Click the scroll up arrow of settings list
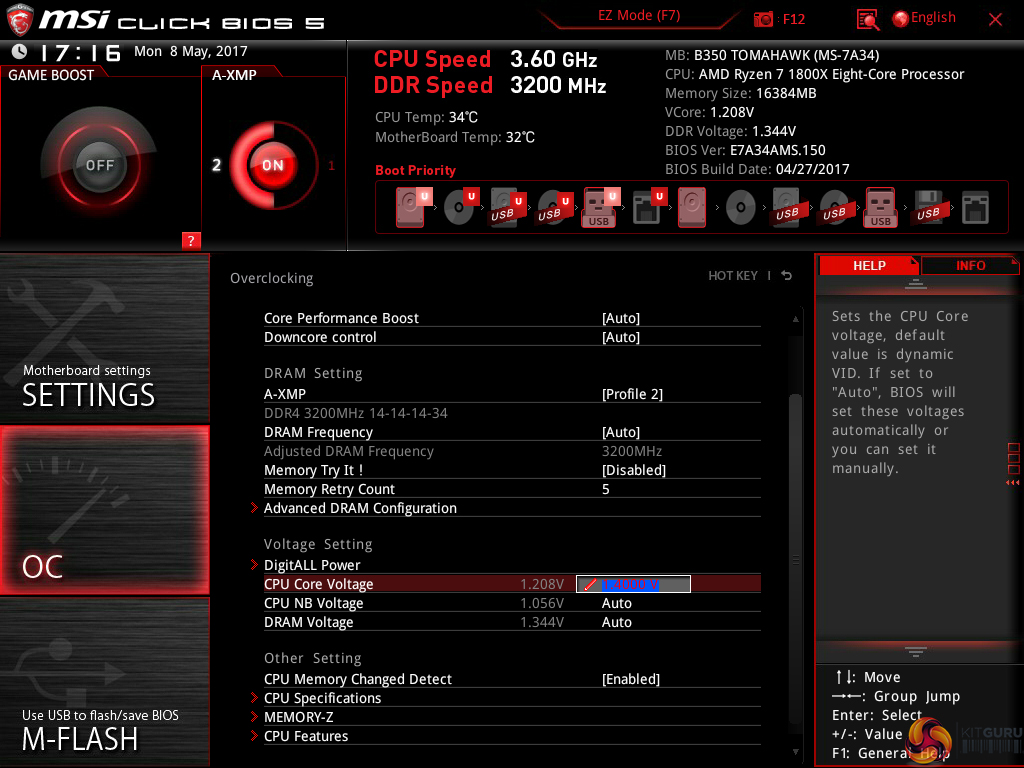The height and width of the screenshot is (768, 1024). click(x=795, y=319)
